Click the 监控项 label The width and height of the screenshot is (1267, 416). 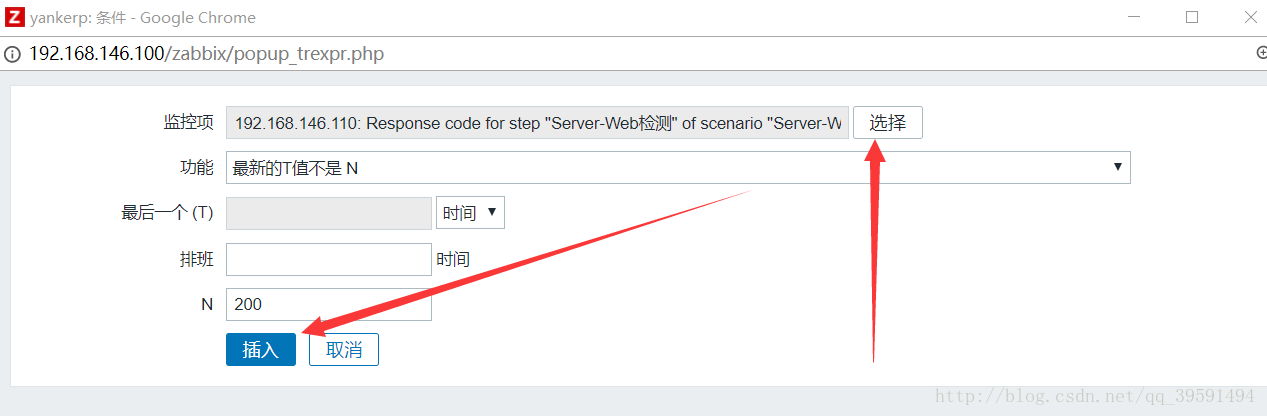pyautogui.click(x=188, y=122)
